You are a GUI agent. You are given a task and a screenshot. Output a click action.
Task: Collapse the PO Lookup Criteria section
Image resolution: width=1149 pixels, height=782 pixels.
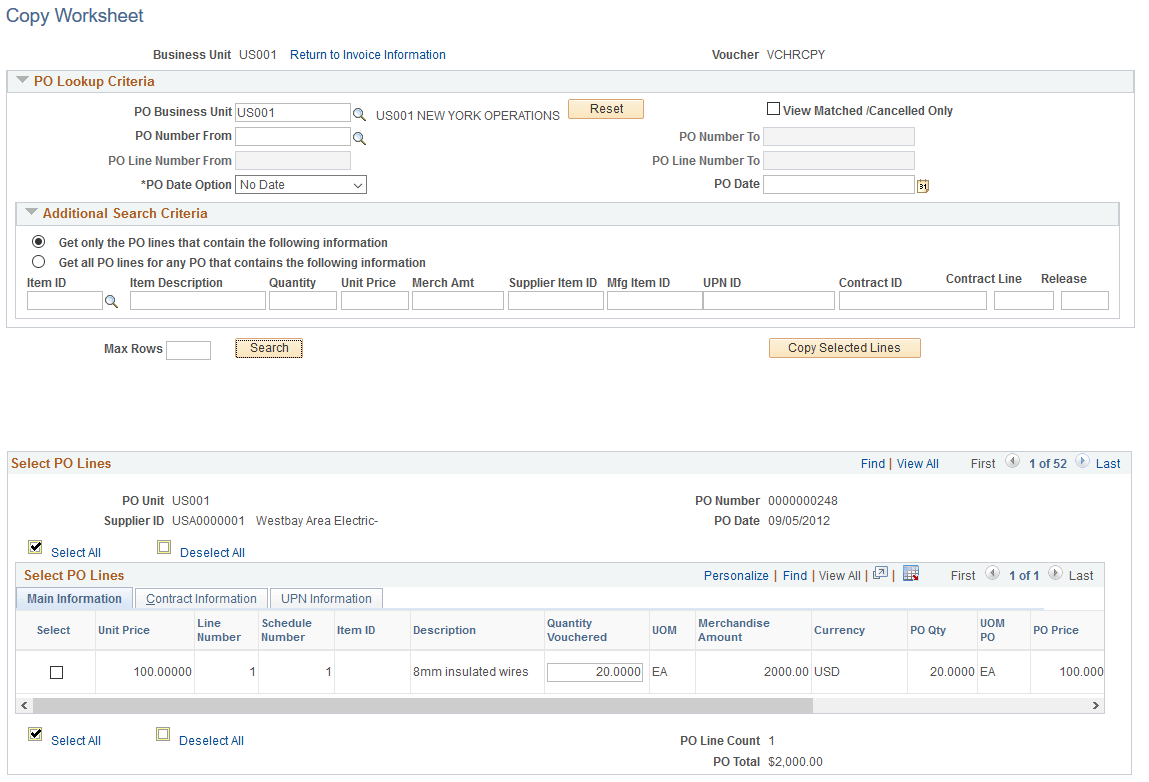tap(20, 81)
